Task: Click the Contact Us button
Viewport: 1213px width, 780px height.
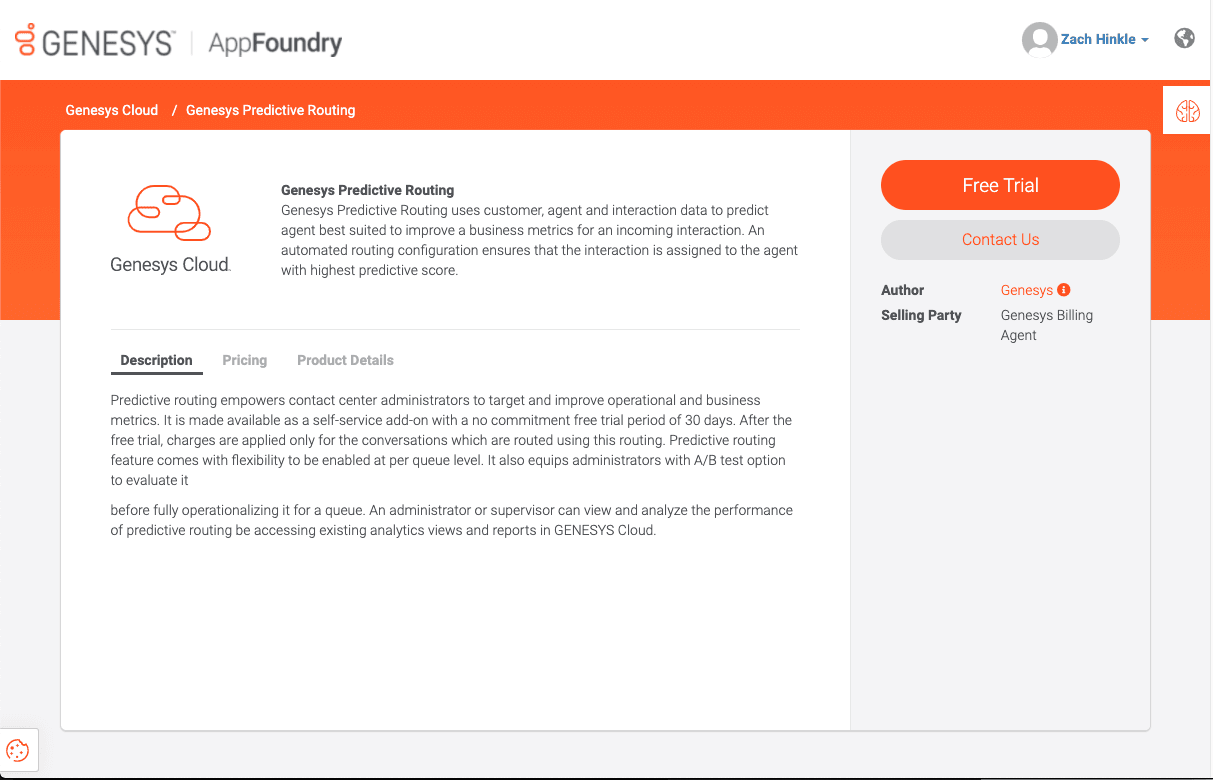Action: click(1000, 240)
